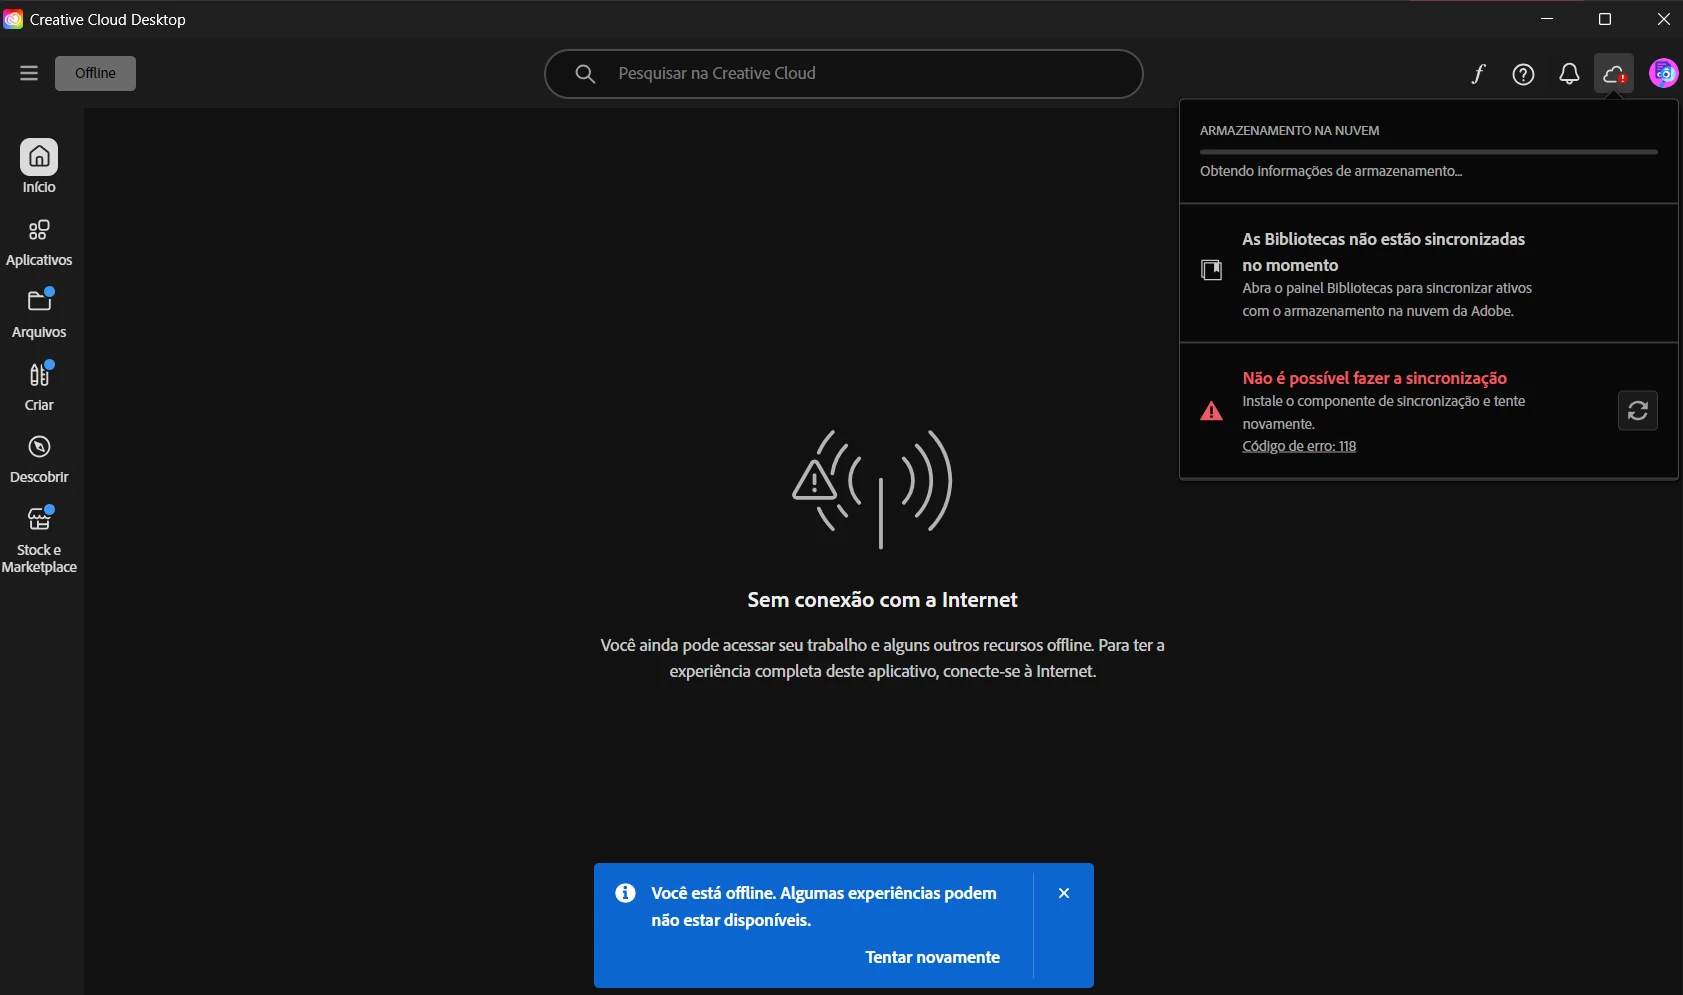This screenshot has width=1683, height=995.
Task: Click the Libraries panel icon
Action: (x=1211, y=270)
